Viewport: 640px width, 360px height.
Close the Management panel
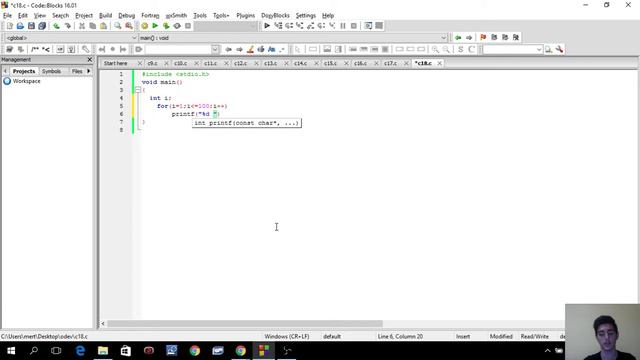click(x=90, y=60)
